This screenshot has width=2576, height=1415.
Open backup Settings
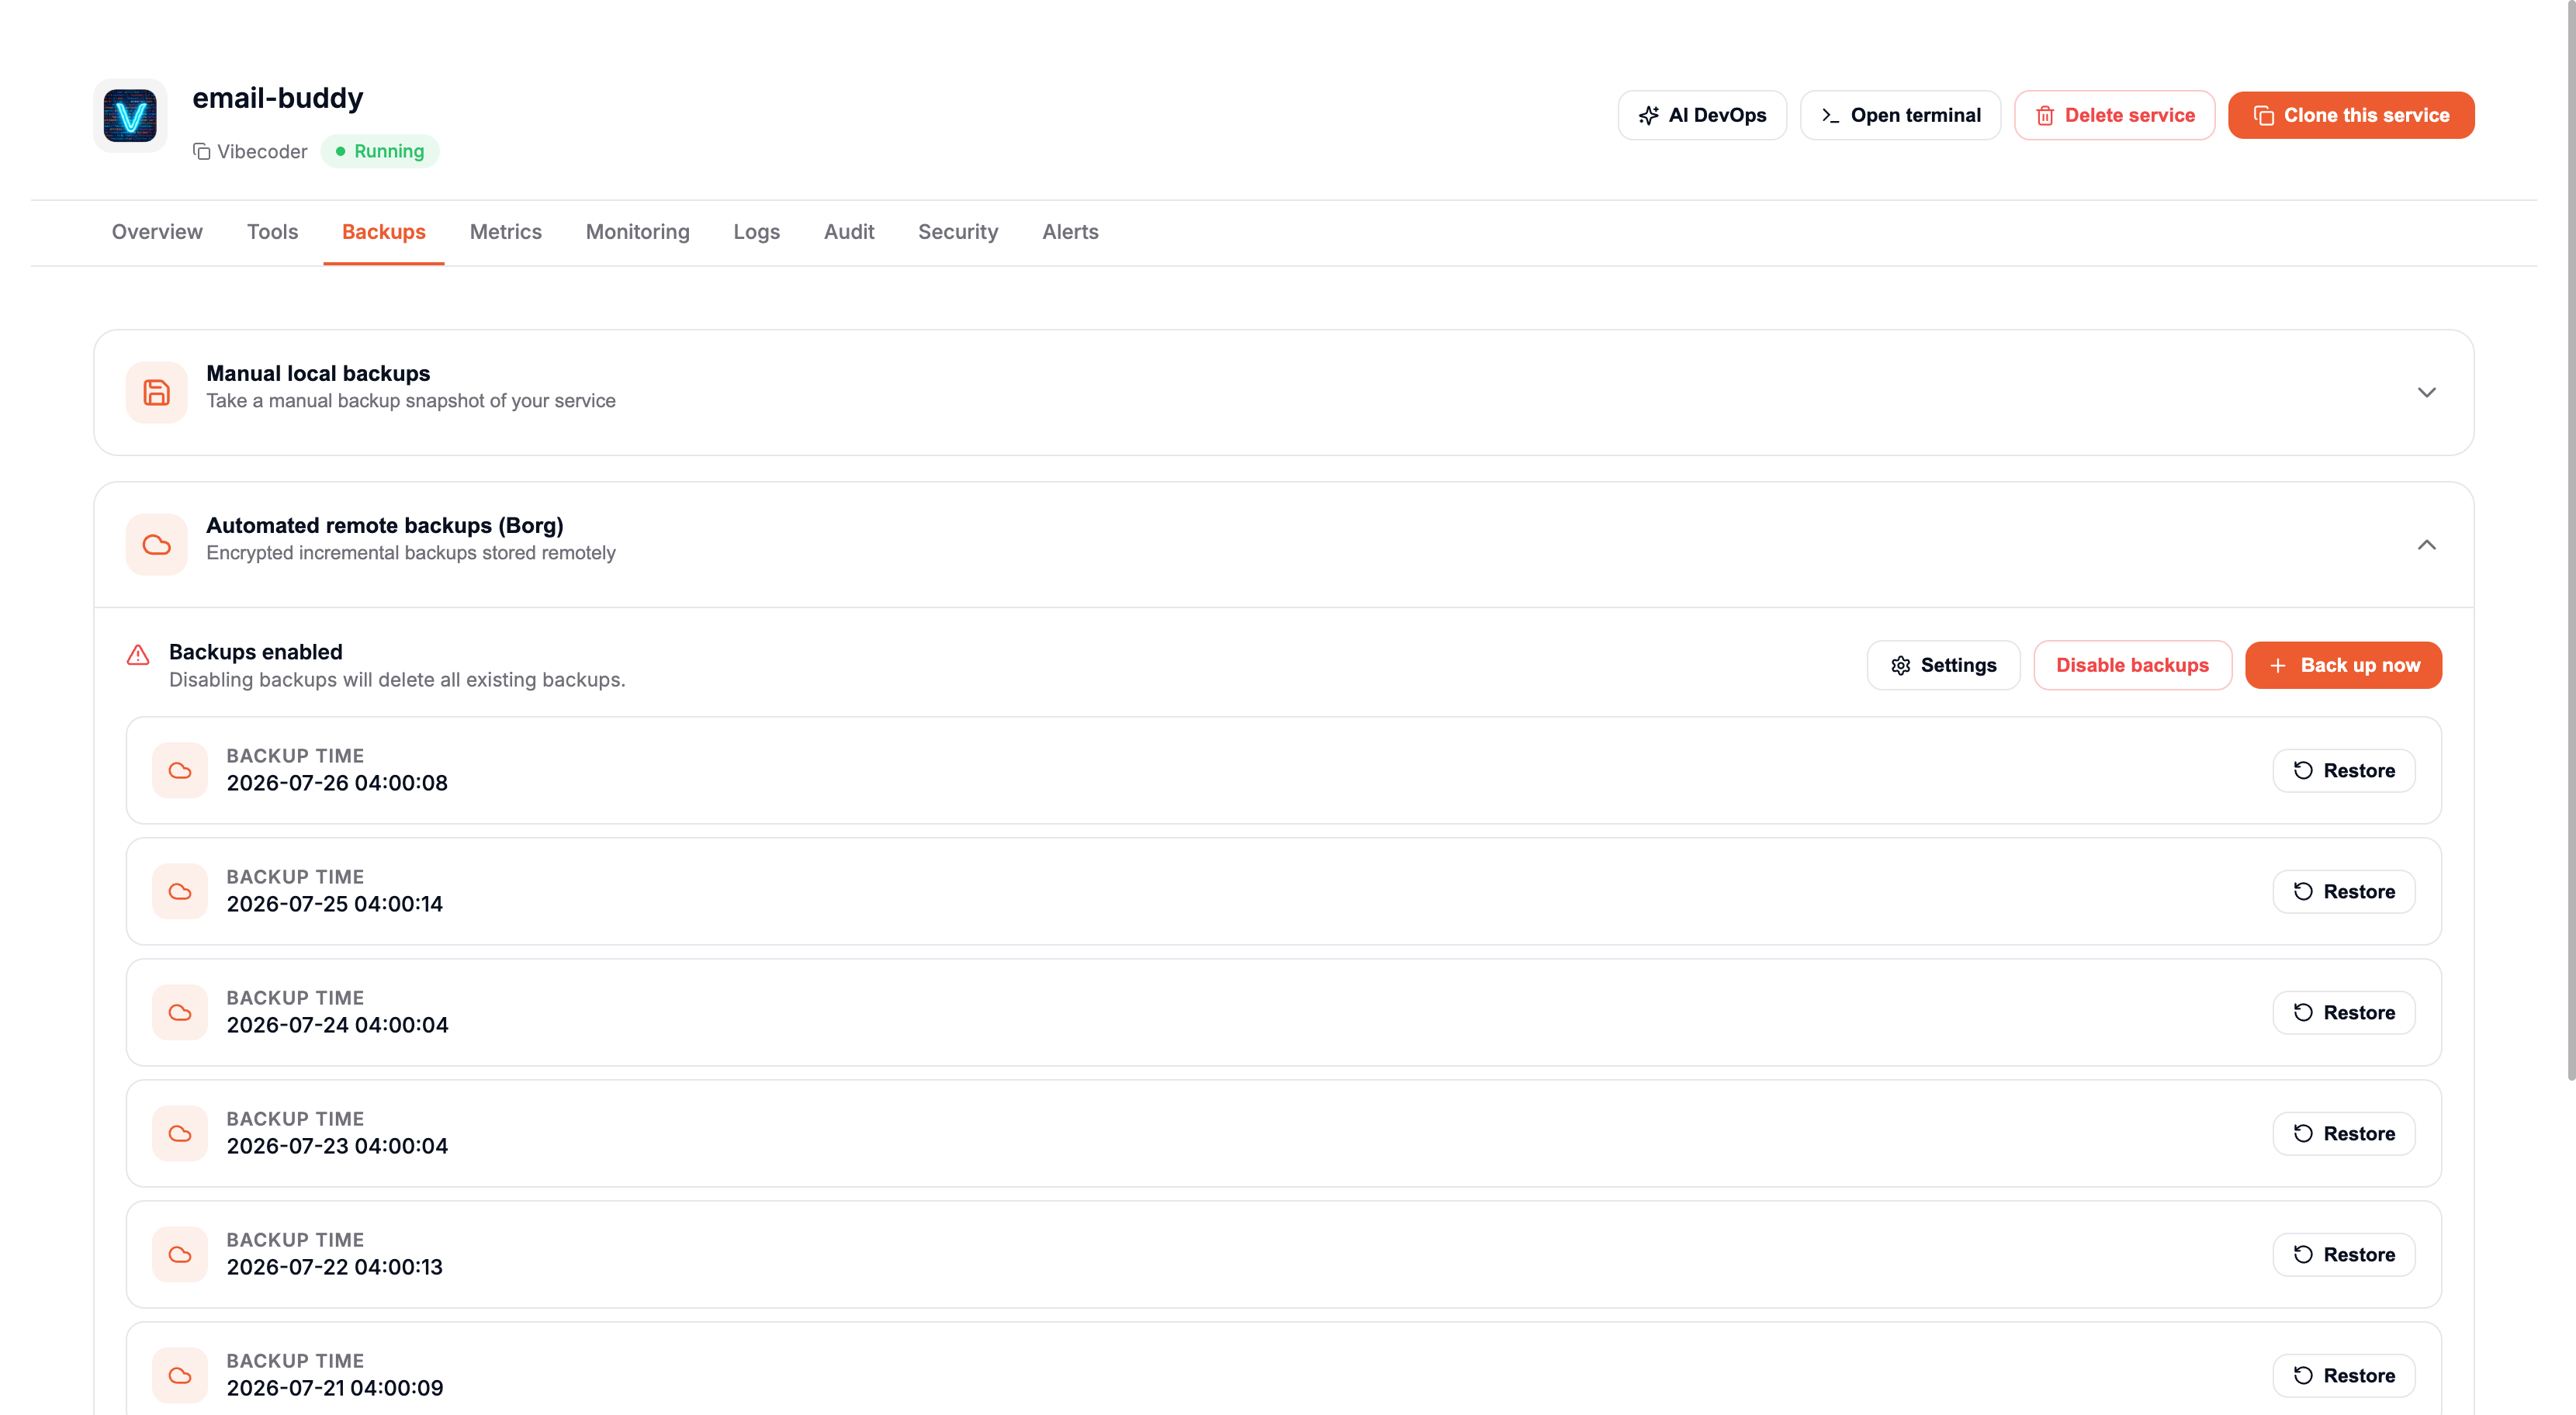click(1943, 665)
